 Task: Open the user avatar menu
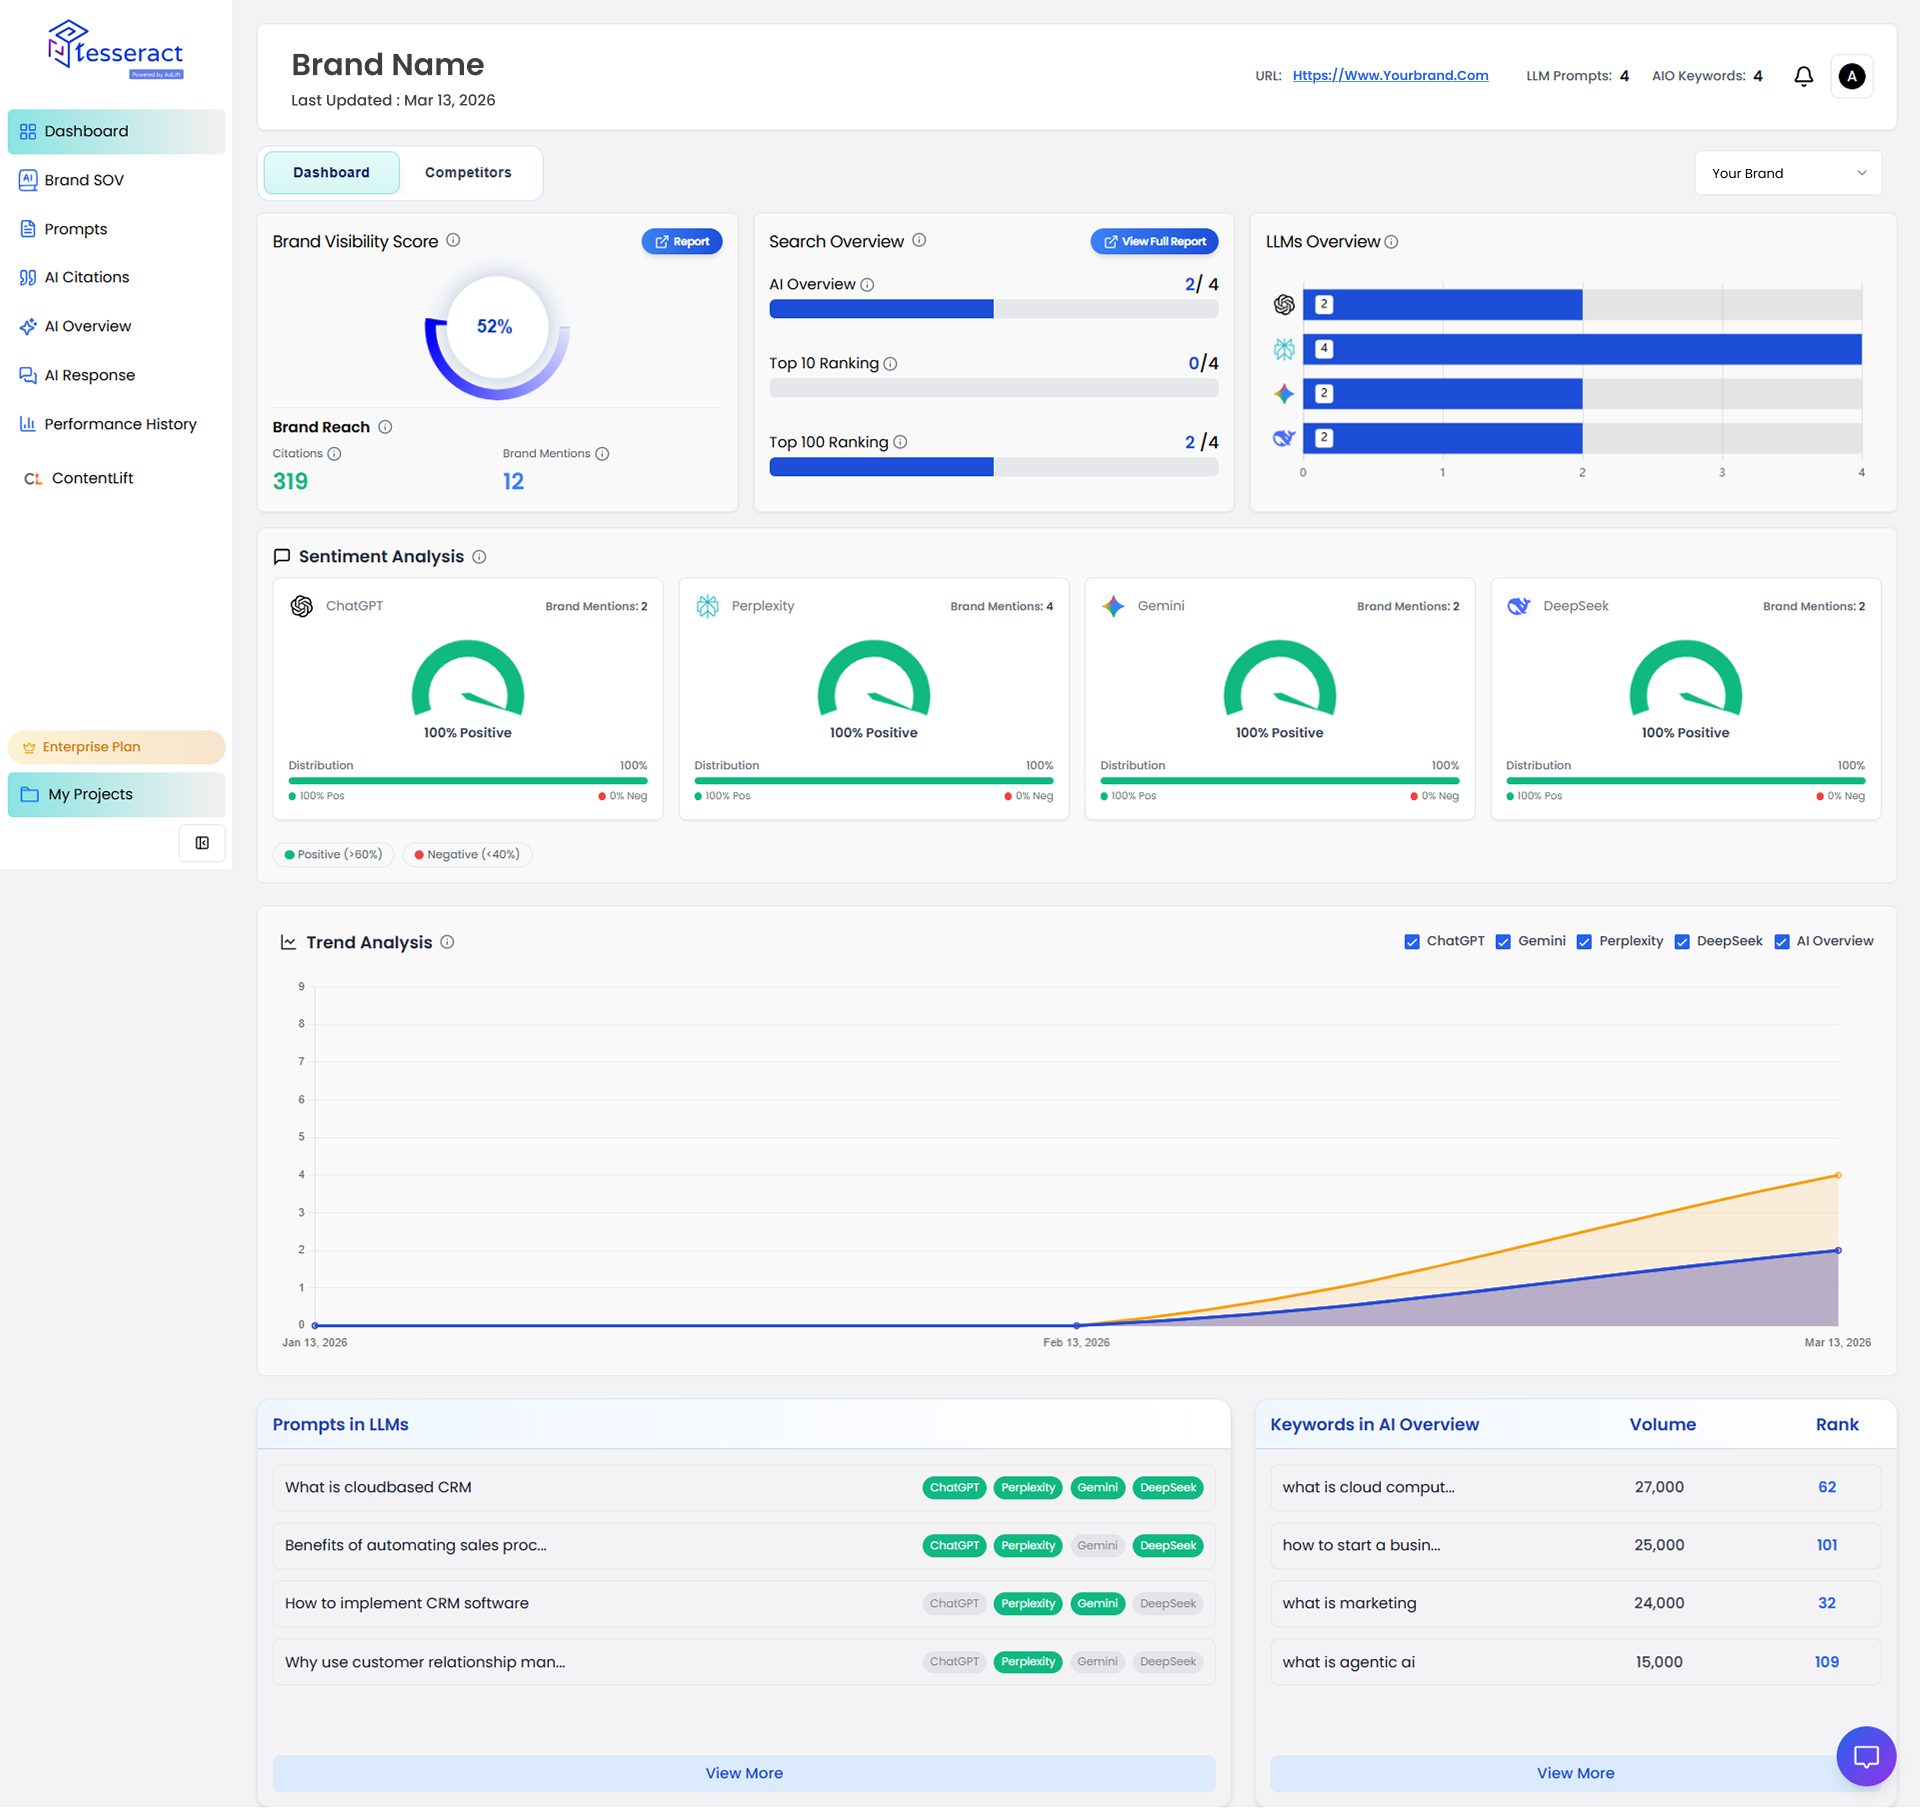pos(1851,76)
